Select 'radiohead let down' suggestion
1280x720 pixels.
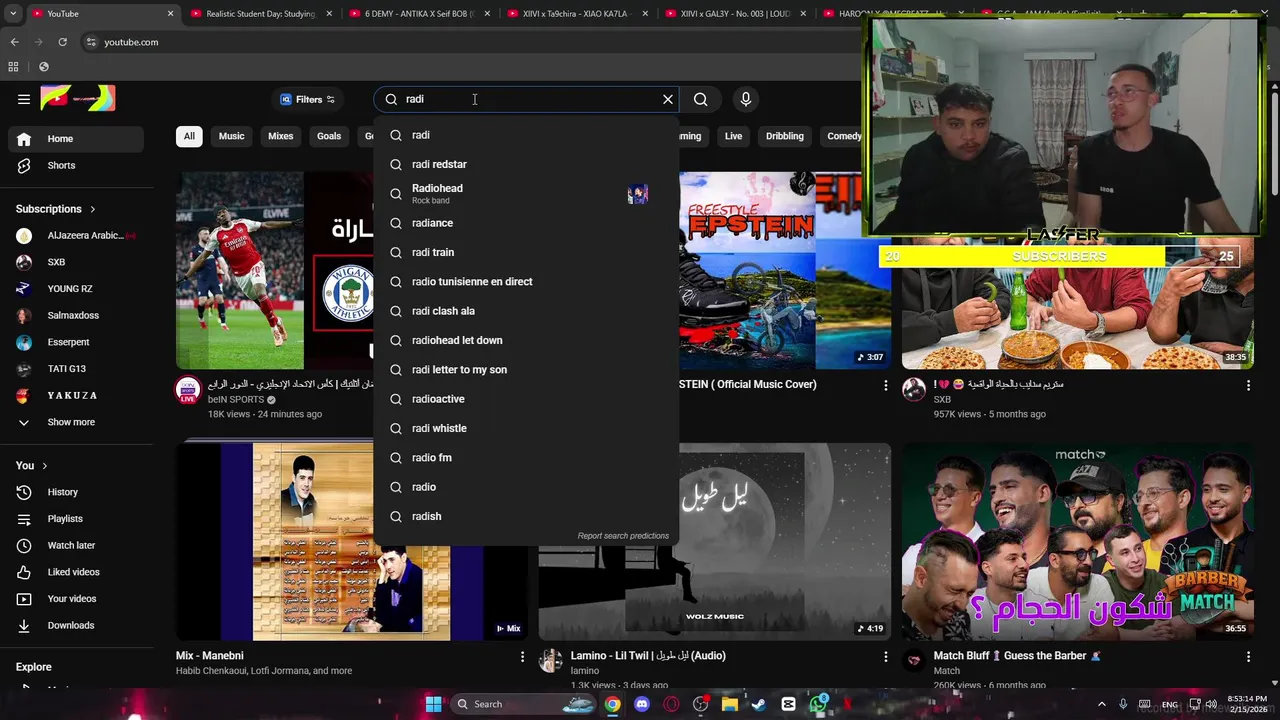(527, 340)
